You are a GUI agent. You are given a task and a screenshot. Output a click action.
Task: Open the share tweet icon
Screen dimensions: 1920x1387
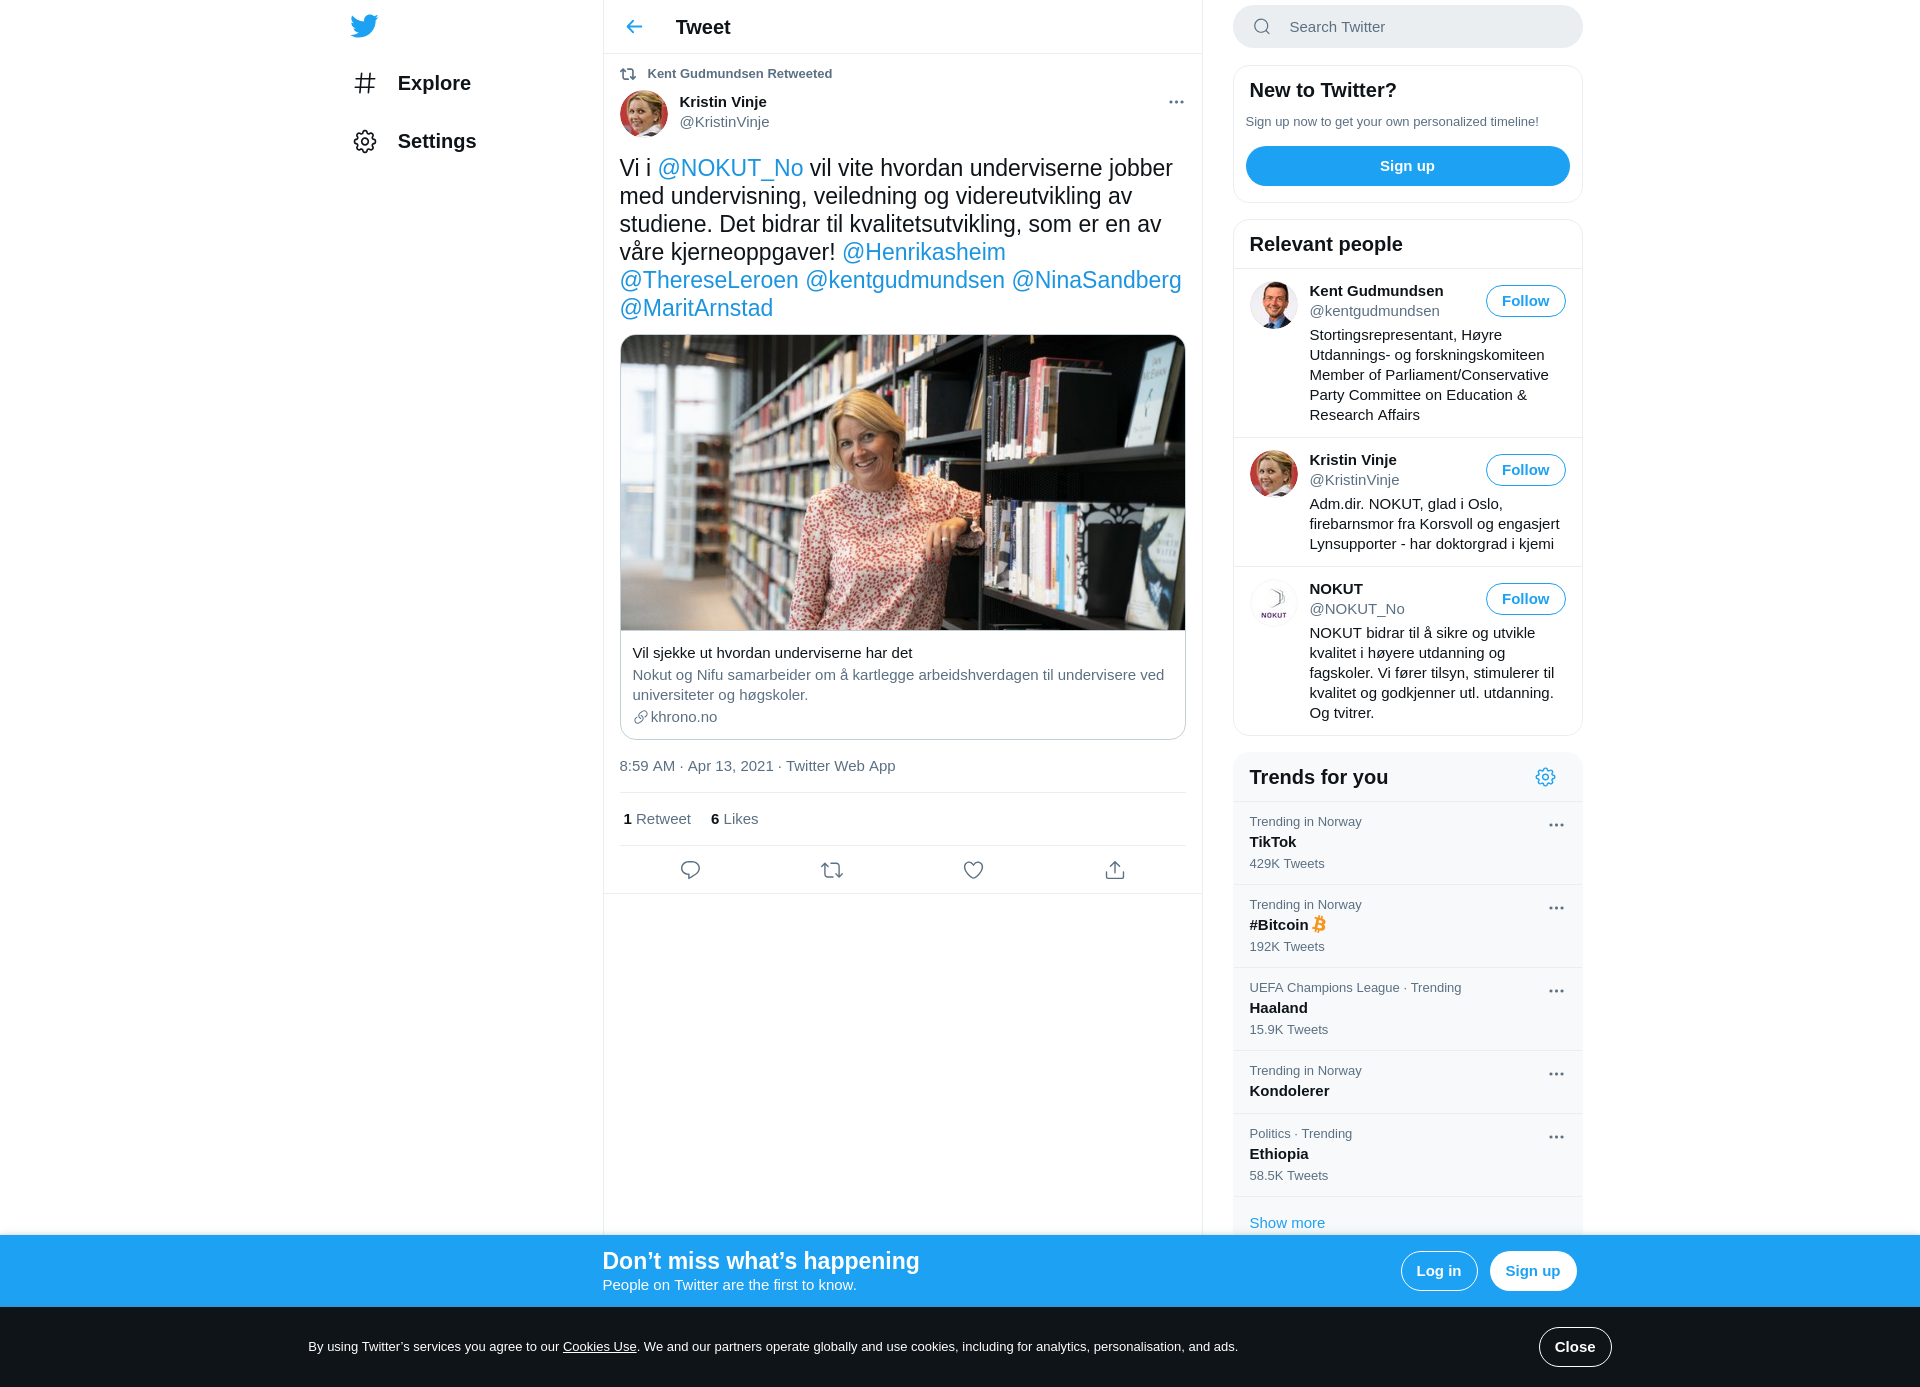point(1115,870)
